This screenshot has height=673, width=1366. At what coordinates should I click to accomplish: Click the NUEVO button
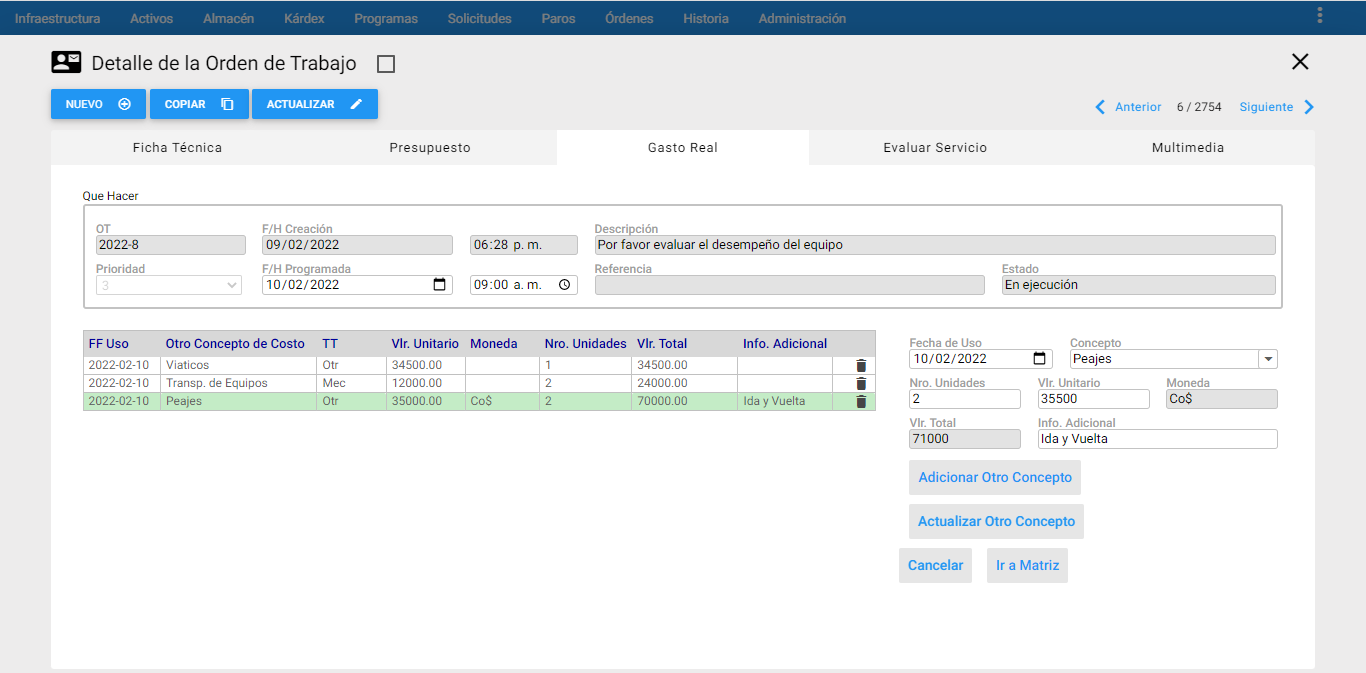98,104
